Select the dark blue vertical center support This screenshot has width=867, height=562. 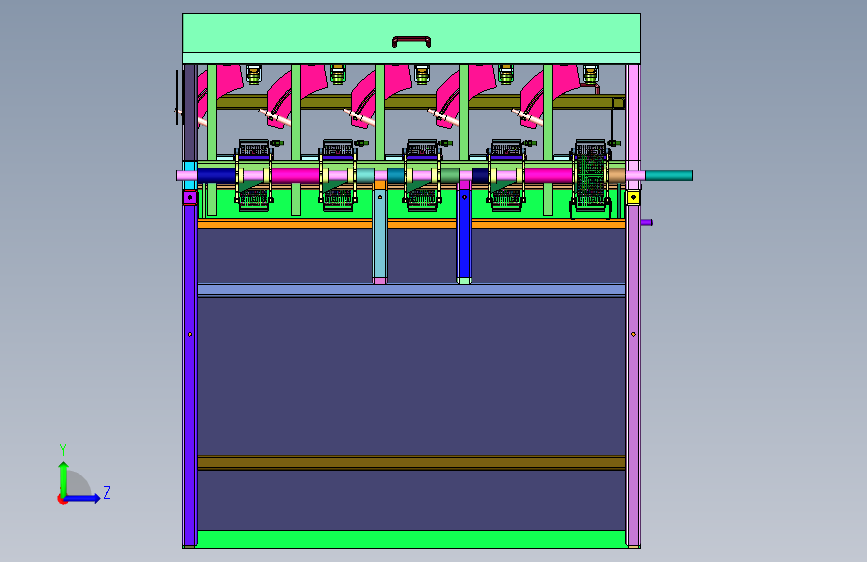(464, 233)
